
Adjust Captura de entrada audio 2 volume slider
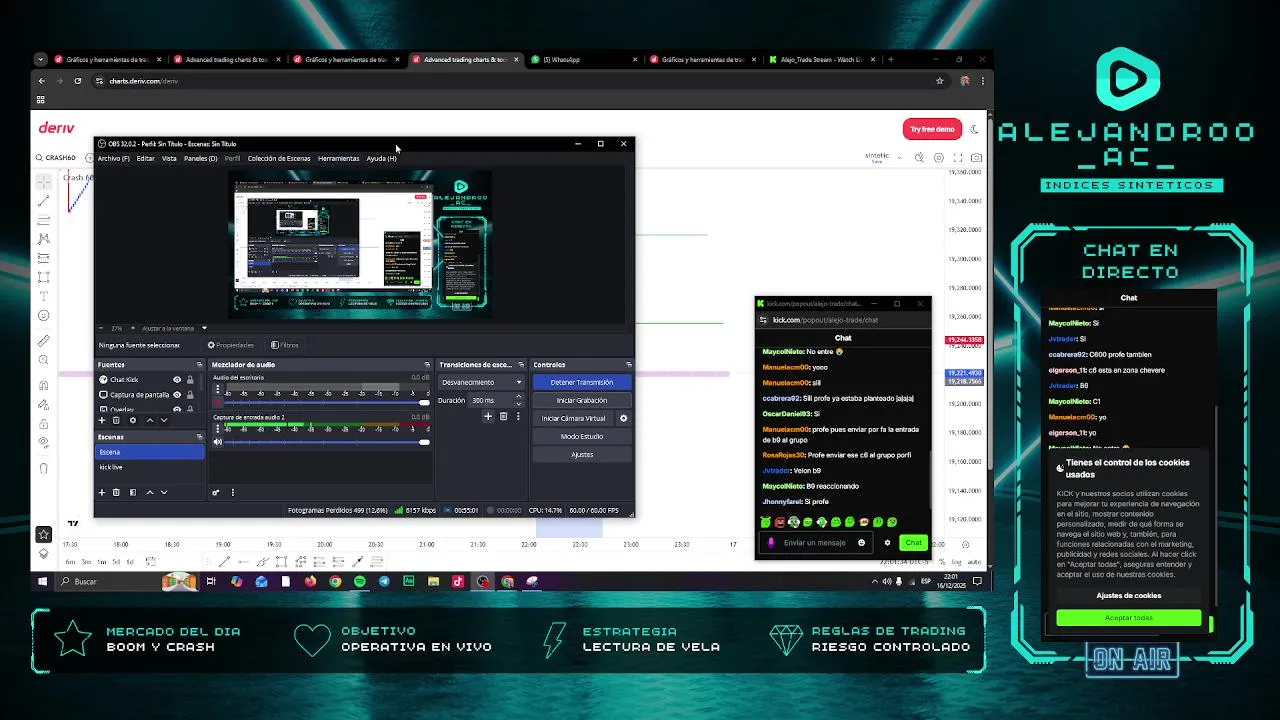325,441
